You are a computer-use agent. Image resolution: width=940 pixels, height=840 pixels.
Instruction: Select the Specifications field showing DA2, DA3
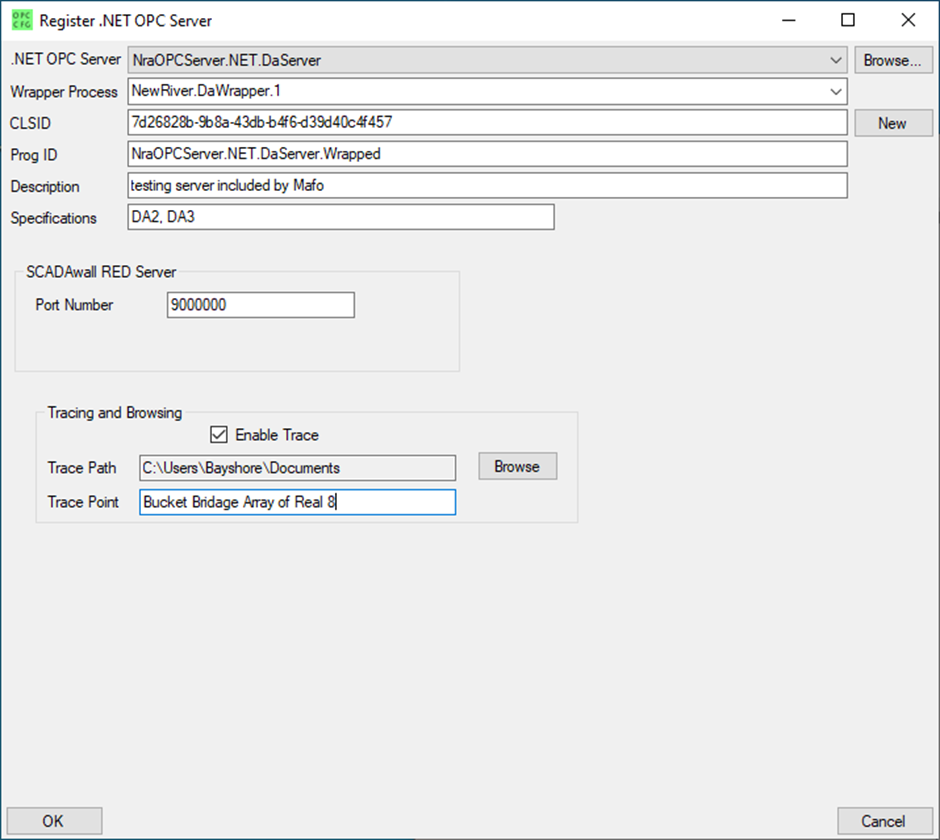point(341,217)
